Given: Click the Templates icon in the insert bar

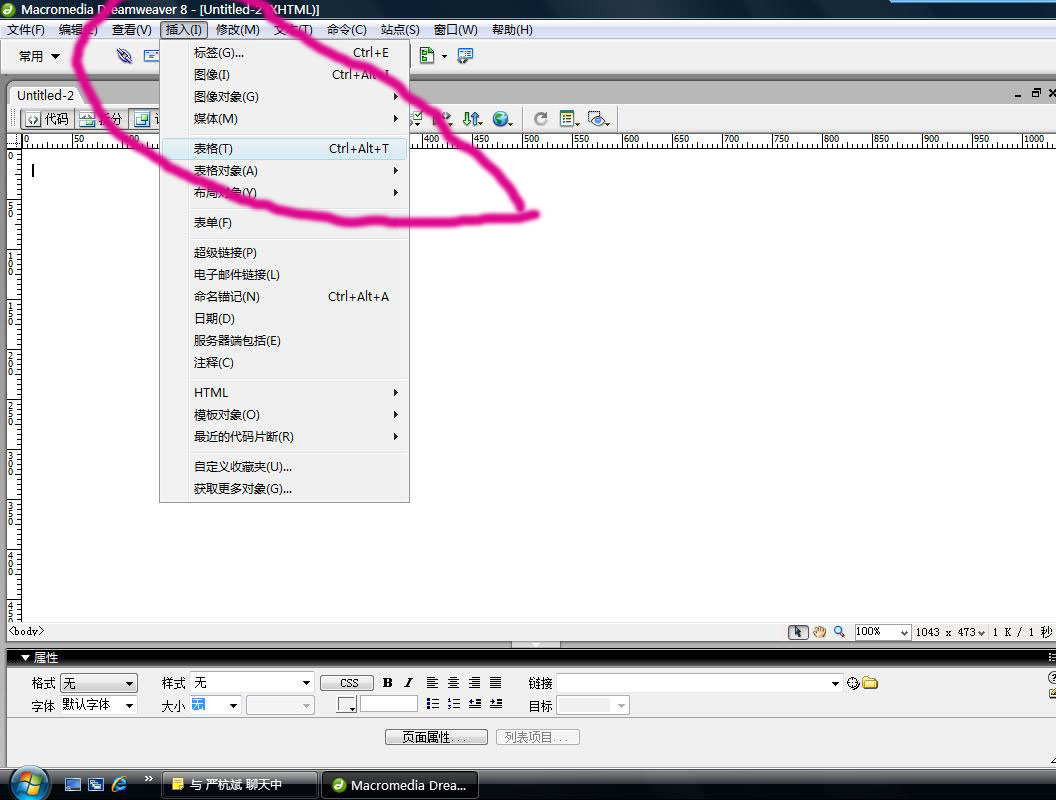Looking at the screenshot, I should point(426,55).
